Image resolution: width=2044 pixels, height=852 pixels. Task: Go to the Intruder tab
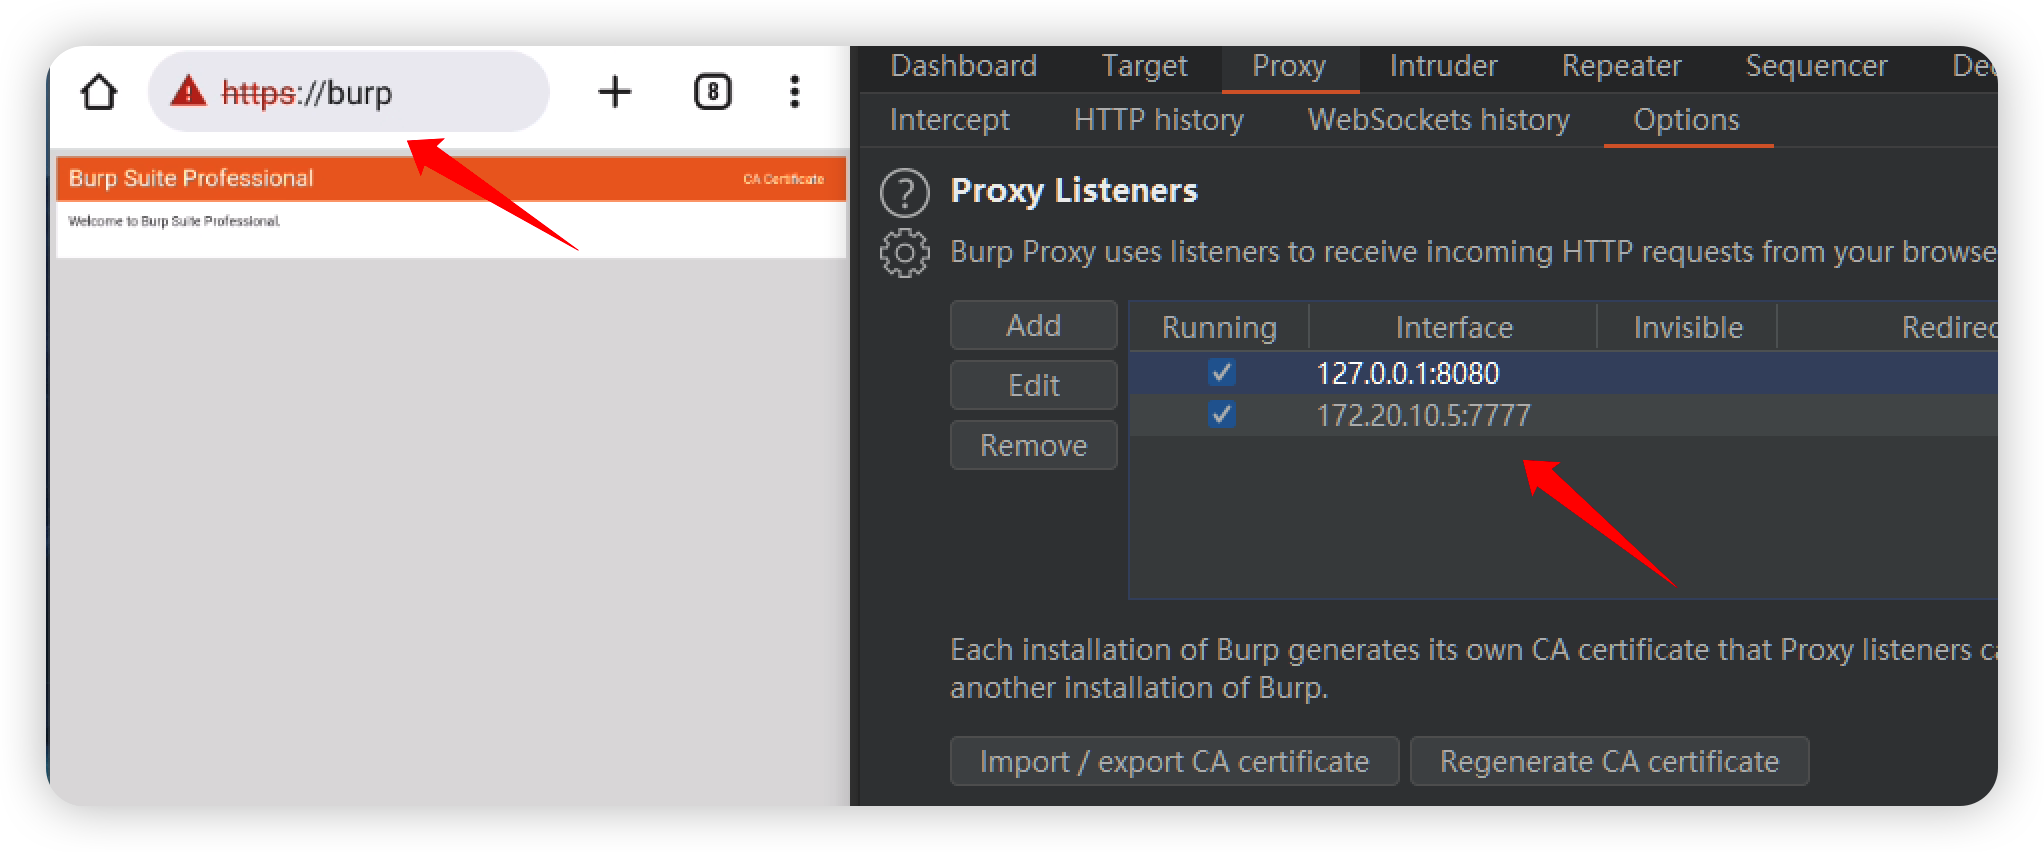(x=1443, y=66)
